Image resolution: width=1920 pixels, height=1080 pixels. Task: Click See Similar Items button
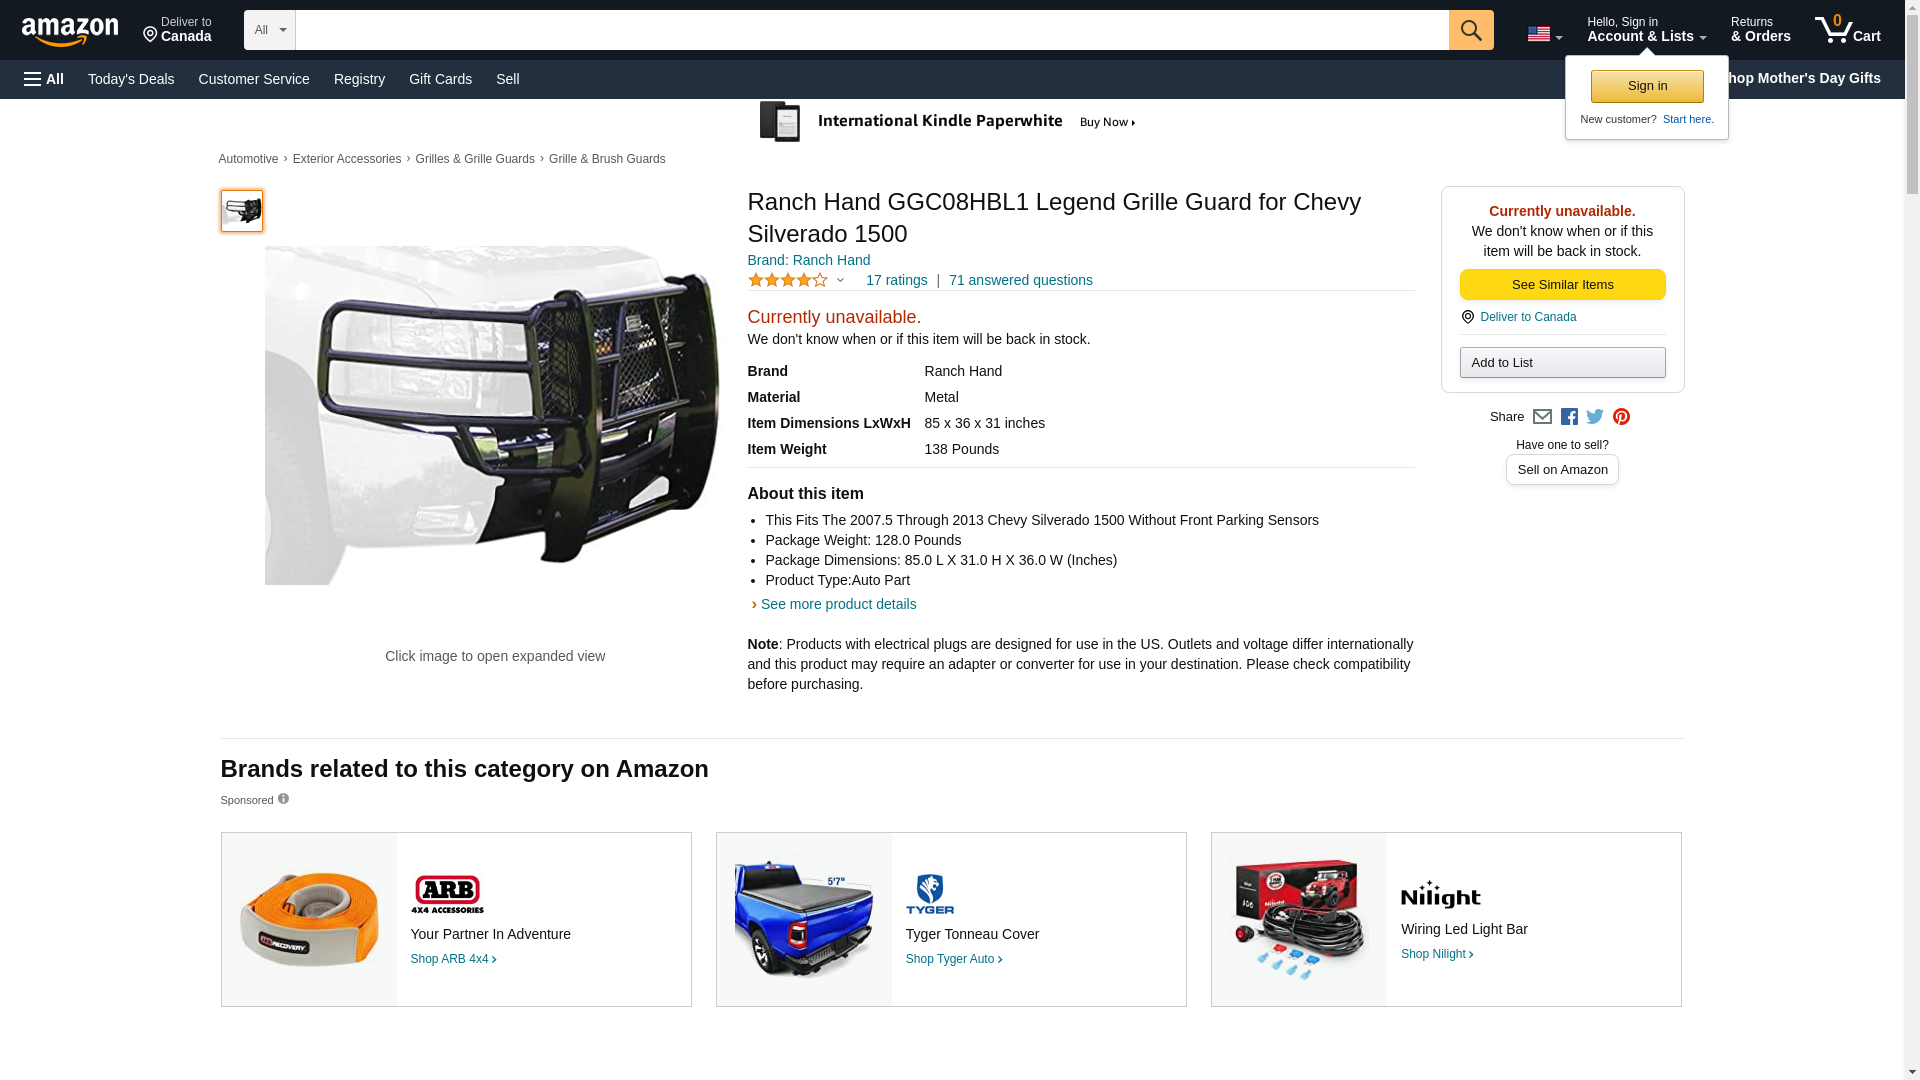pyautogui.click(x=1562, y=285)
